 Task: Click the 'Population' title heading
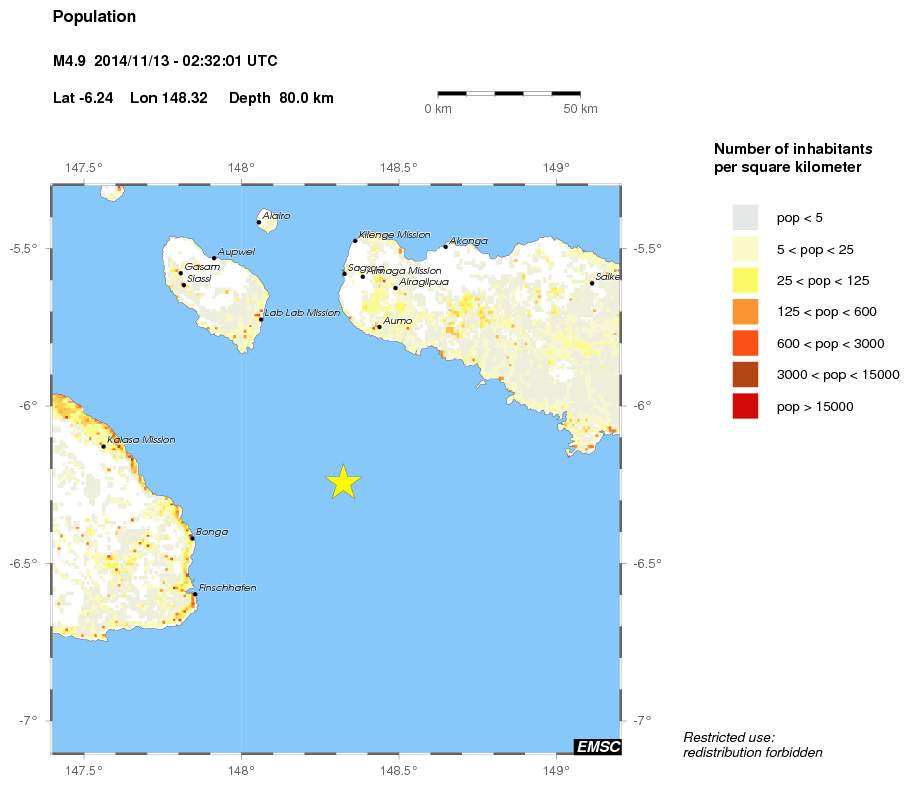click(x=94, y=17)
